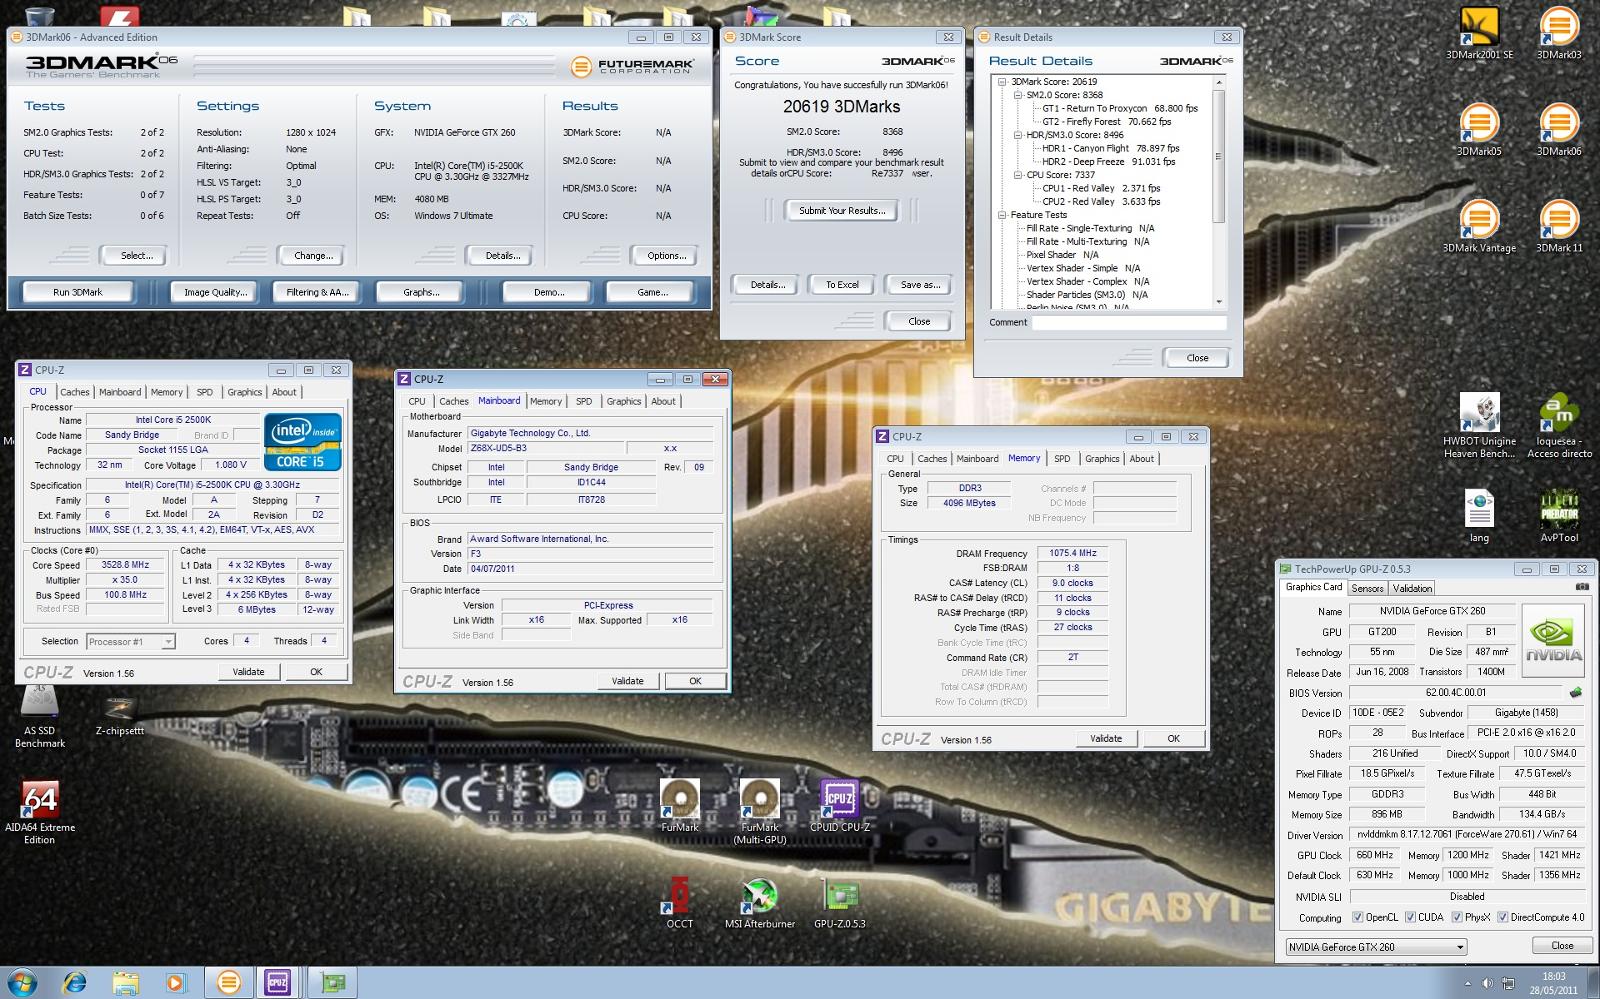Collapse 3DMark Score tree node

tap(1002, 82)
